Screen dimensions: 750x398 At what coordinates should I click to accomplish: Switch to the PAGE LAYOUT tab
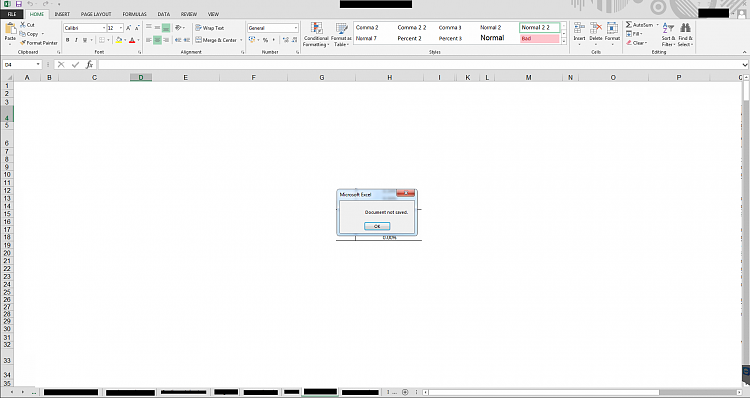point(96,14)
